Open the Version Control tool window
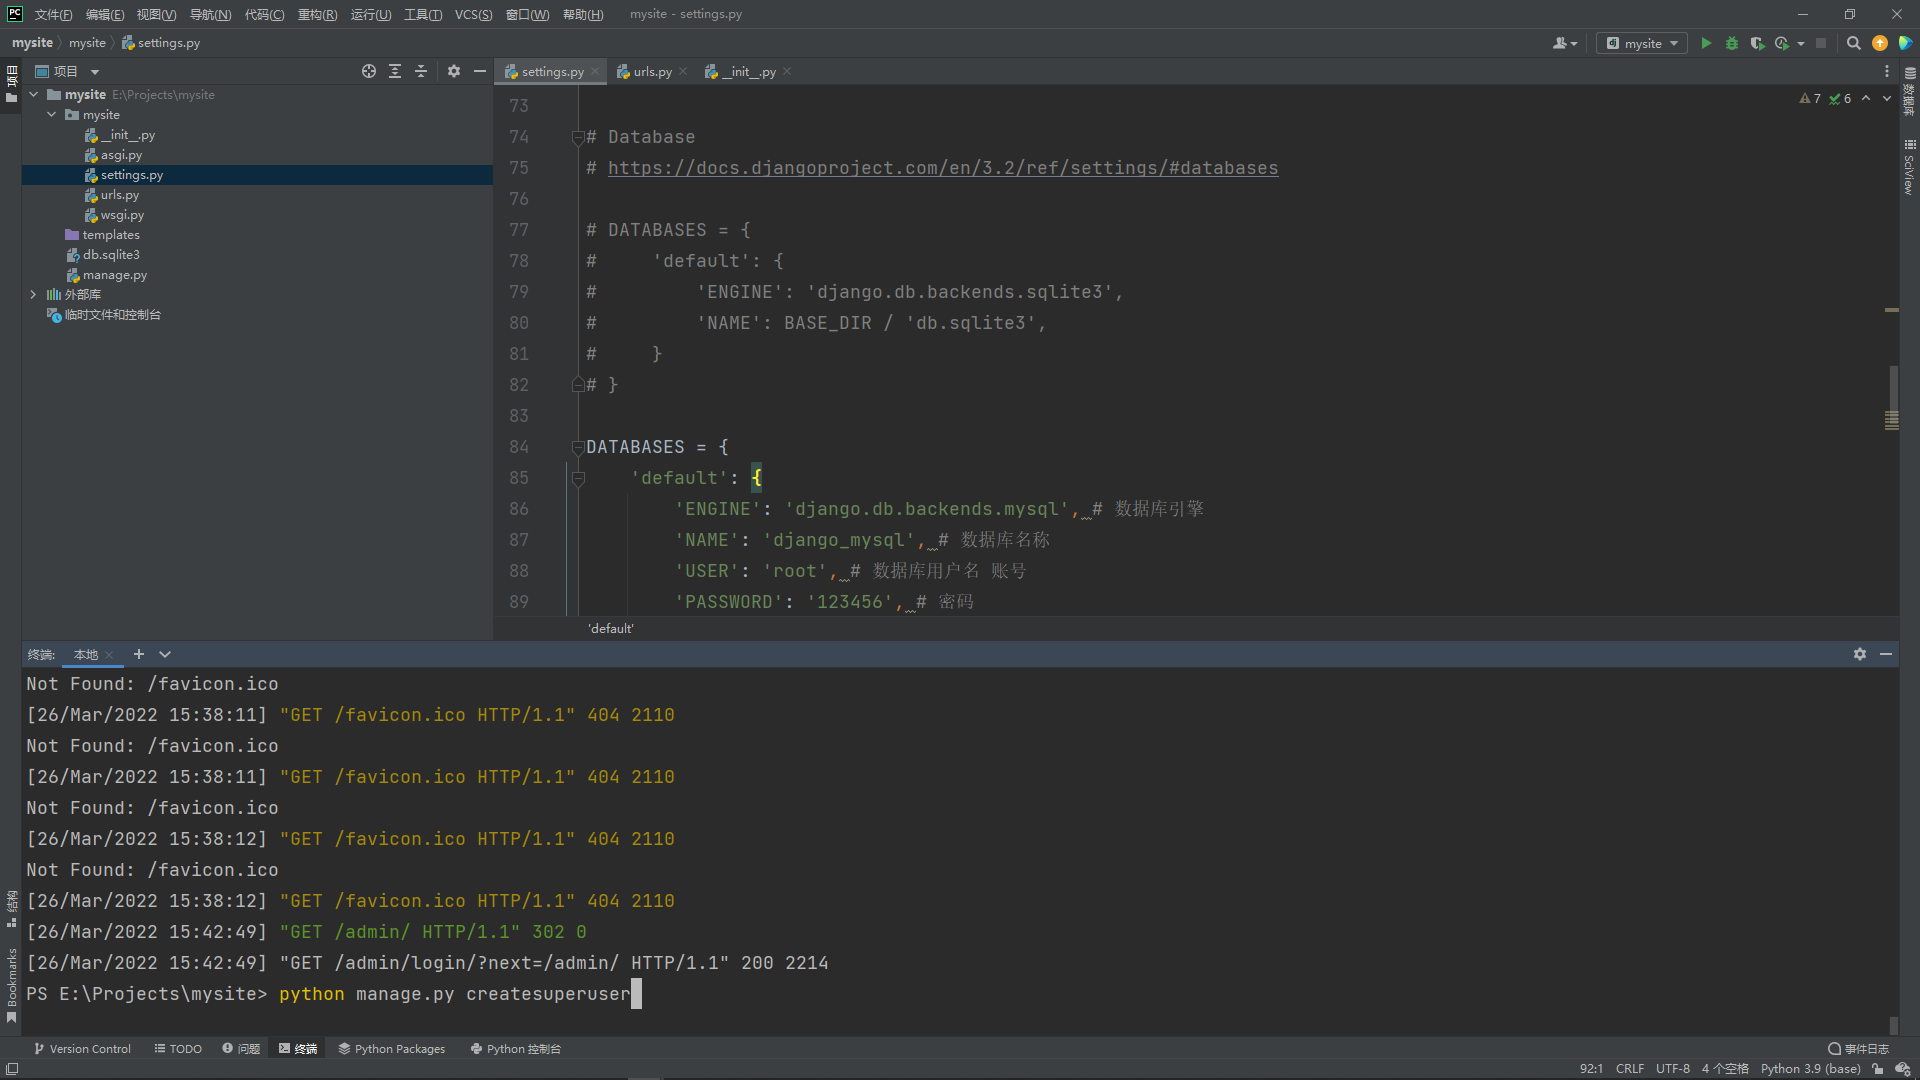 click(82, 1049)
